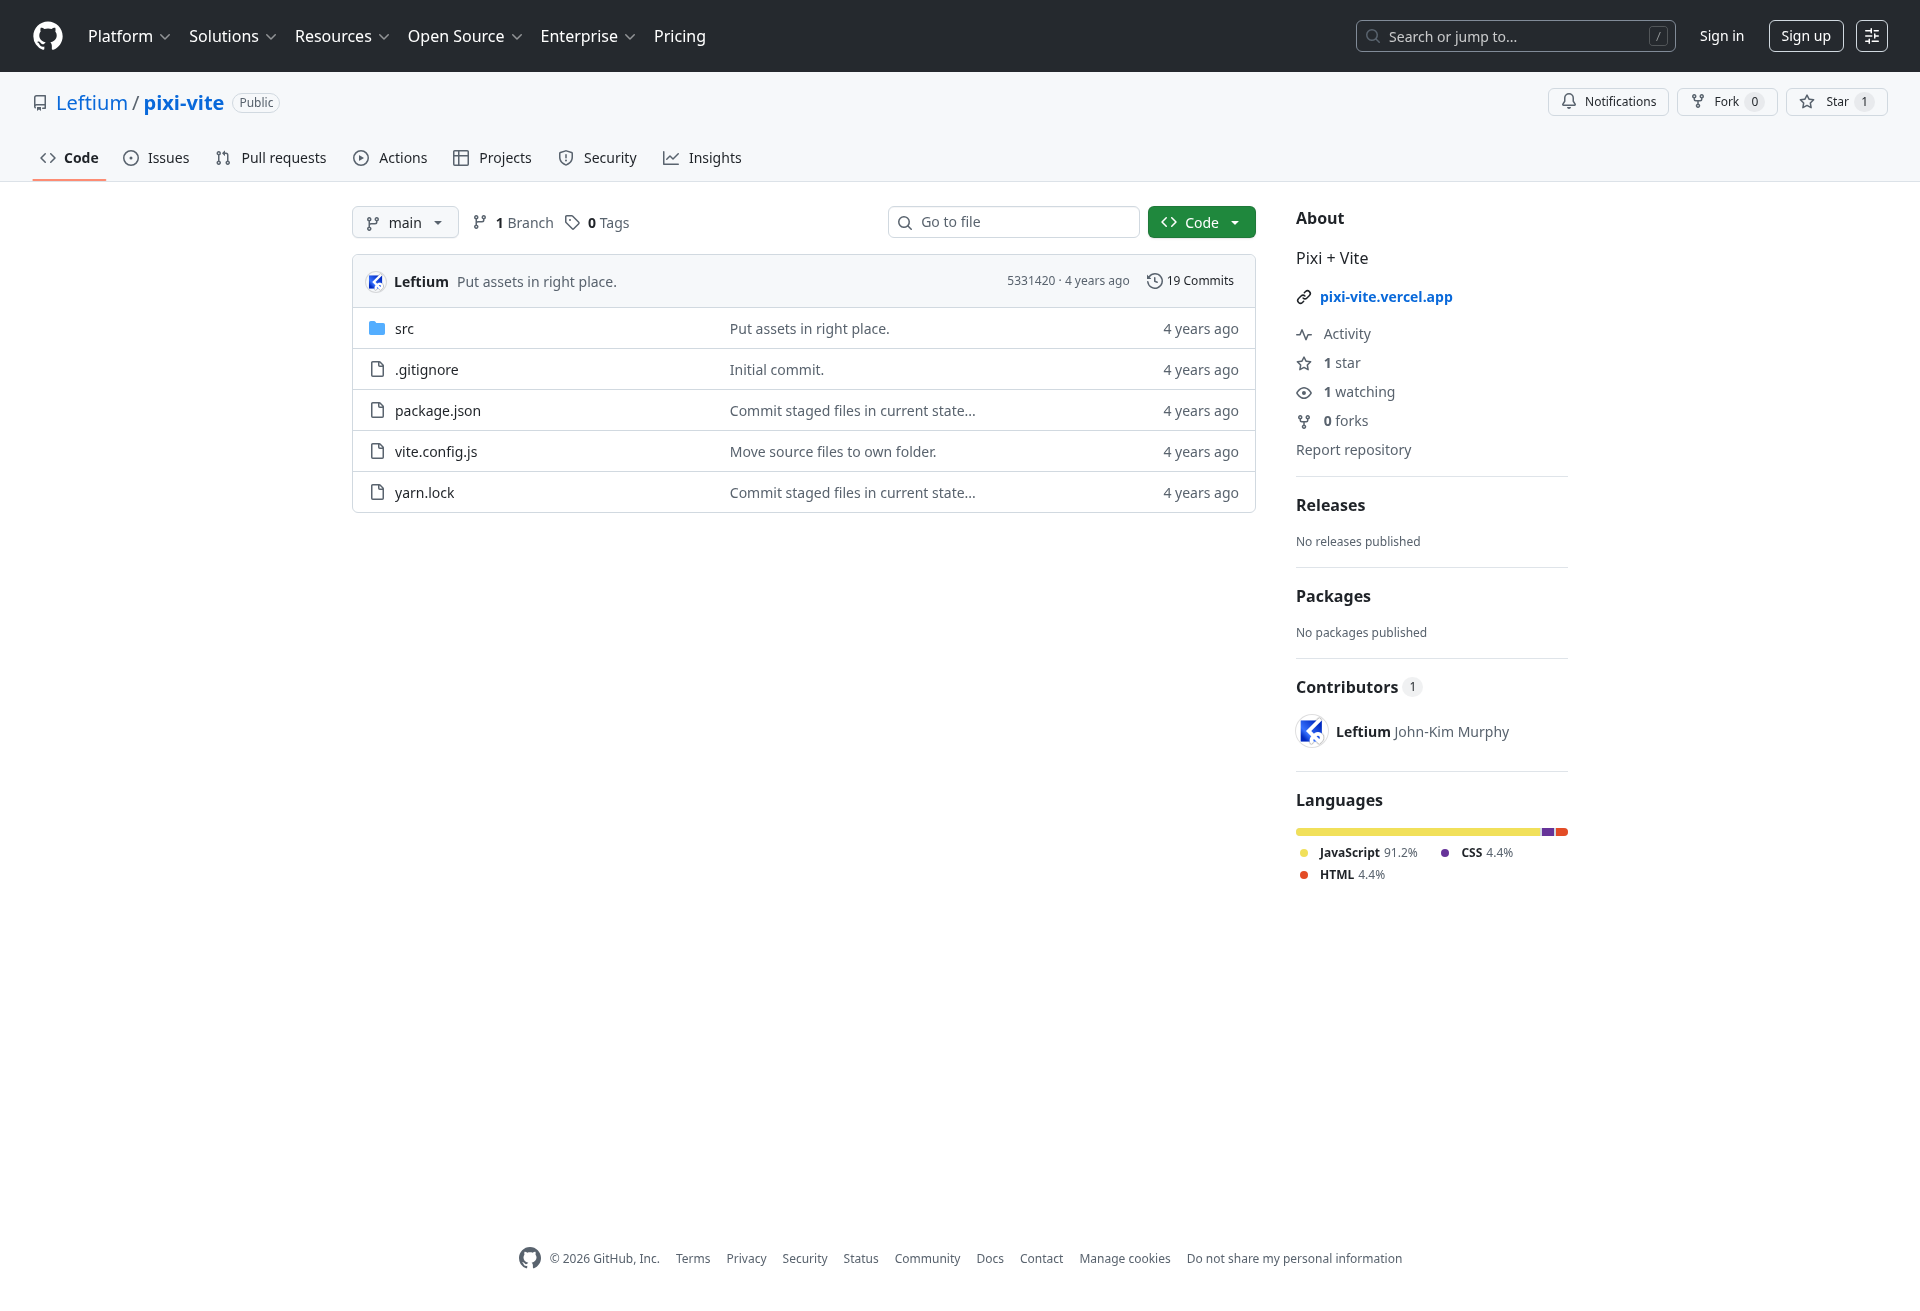Click the bell icon in Notifications

tap(1569, 101)
